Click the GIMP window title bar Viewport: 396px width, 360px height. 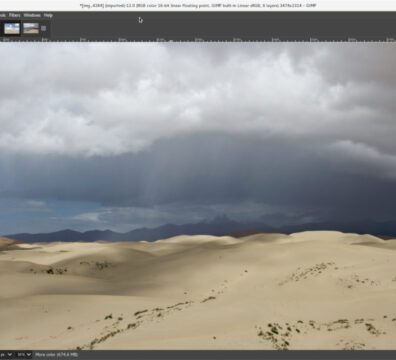point(198,5)
